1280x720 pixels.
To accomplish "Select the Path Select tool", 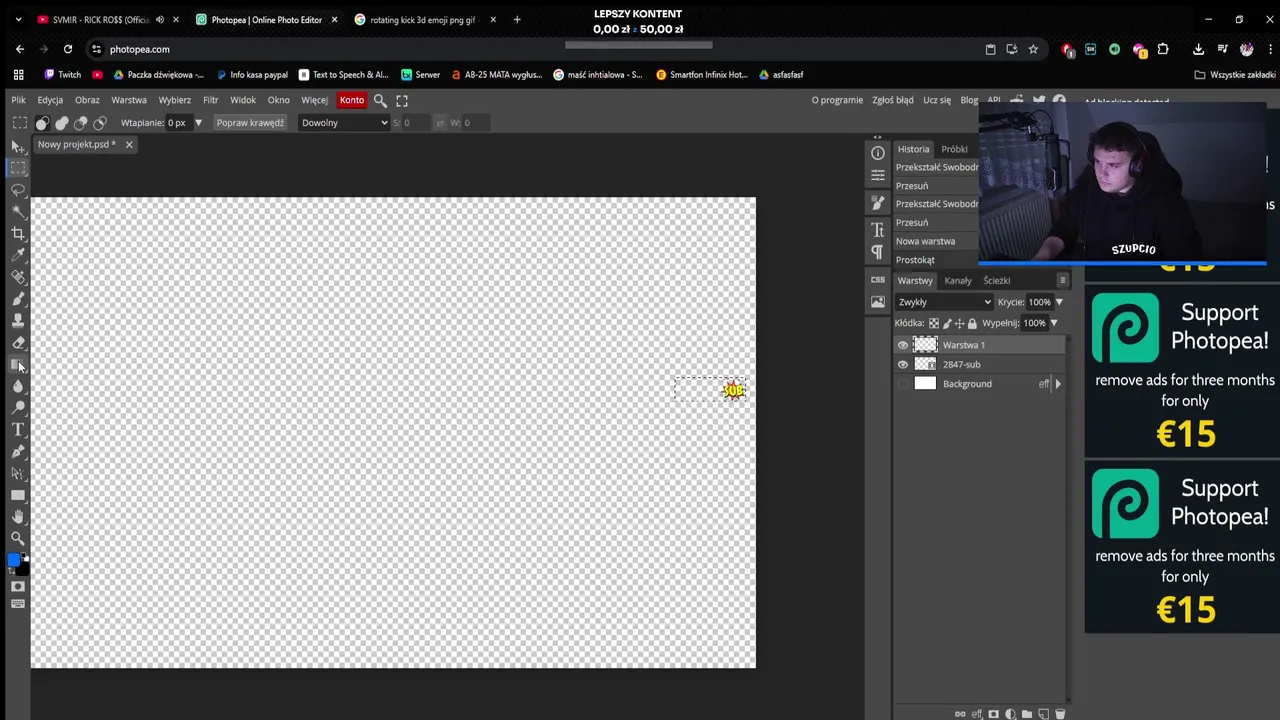I will point(18,474).
